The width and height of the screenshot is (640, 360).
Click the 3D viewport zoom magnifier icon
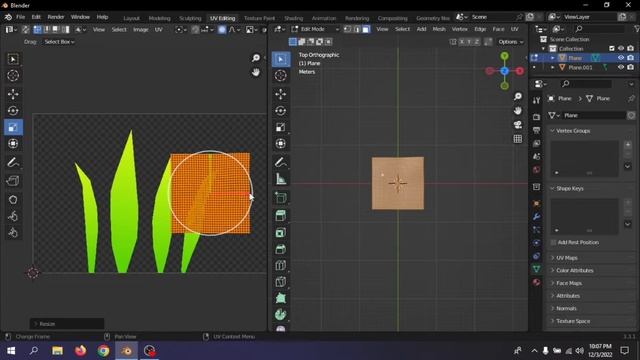coord(518,96)
